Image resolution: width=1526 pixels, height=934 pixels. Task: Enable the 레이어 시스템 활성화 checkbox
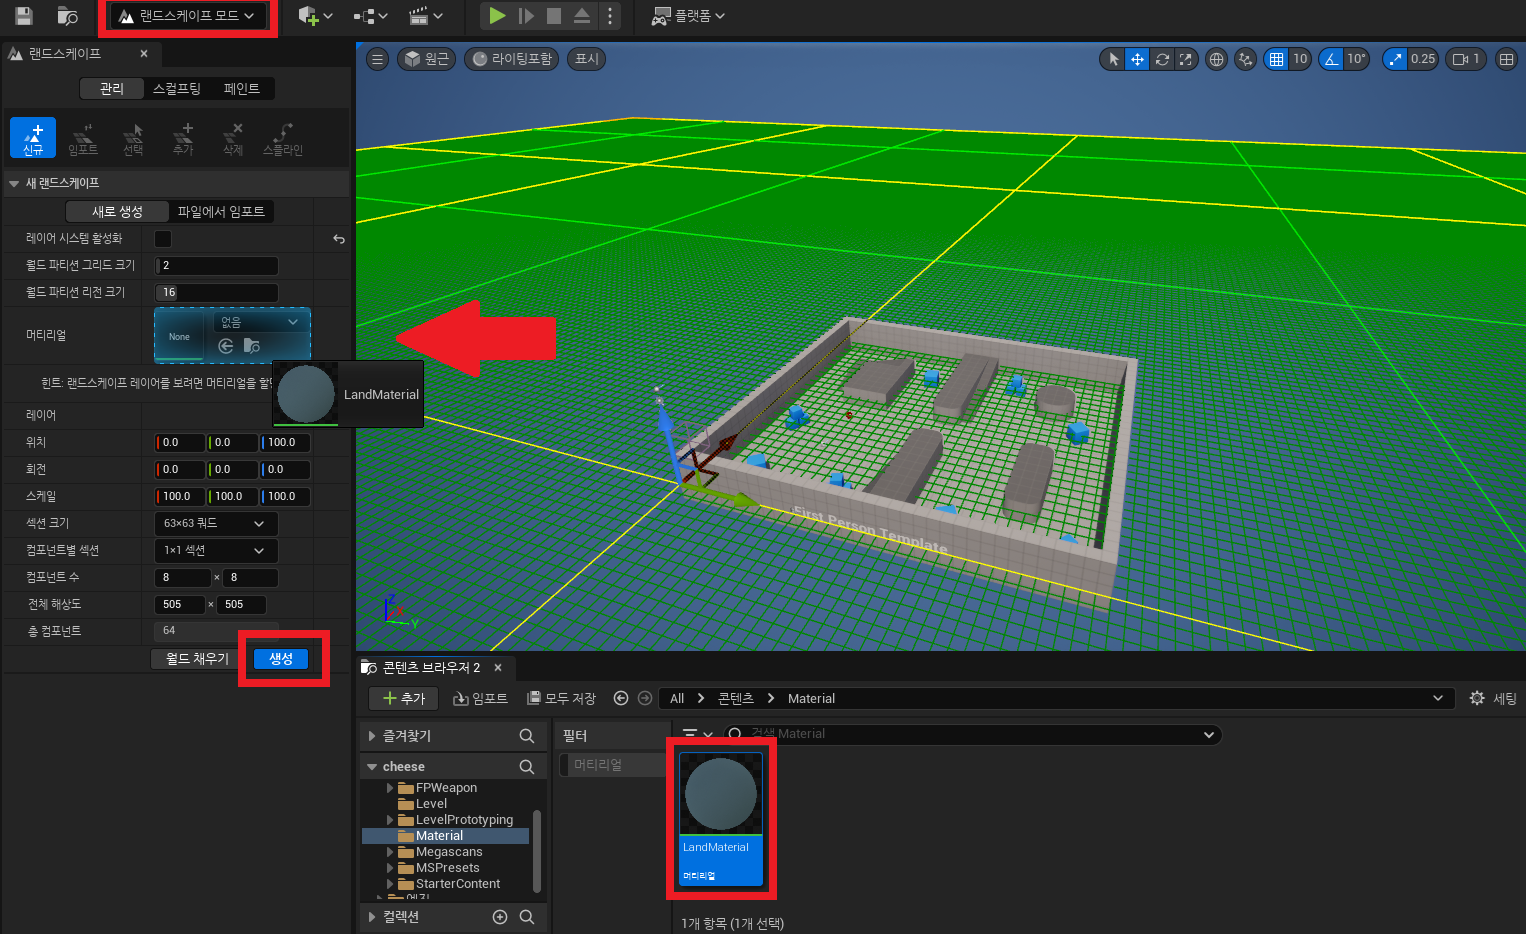click(163, 239)
